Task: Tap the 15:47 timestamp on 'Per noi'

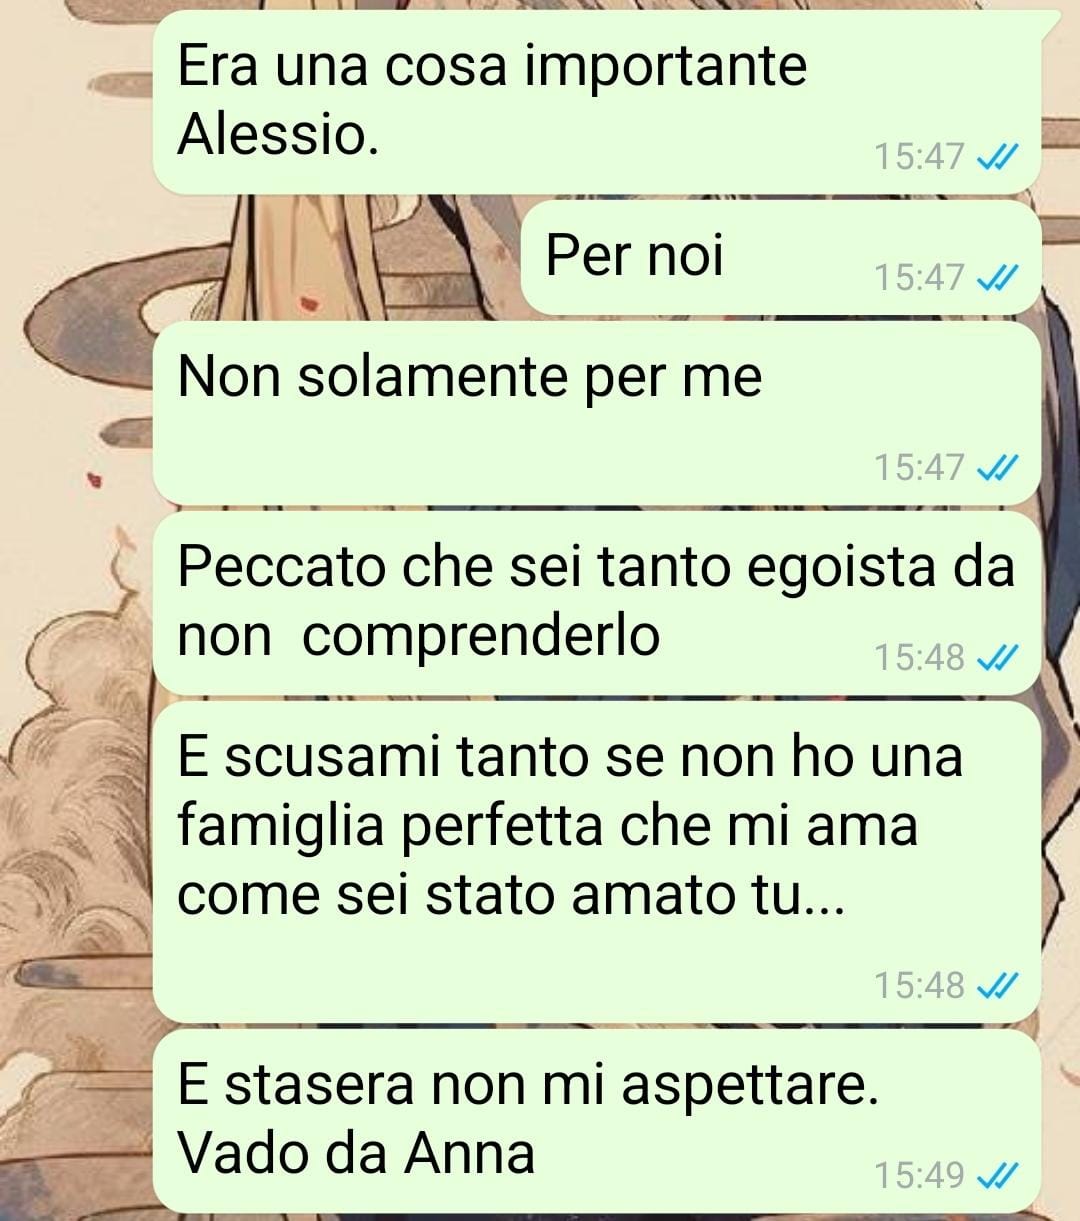Action: [919, 277]
